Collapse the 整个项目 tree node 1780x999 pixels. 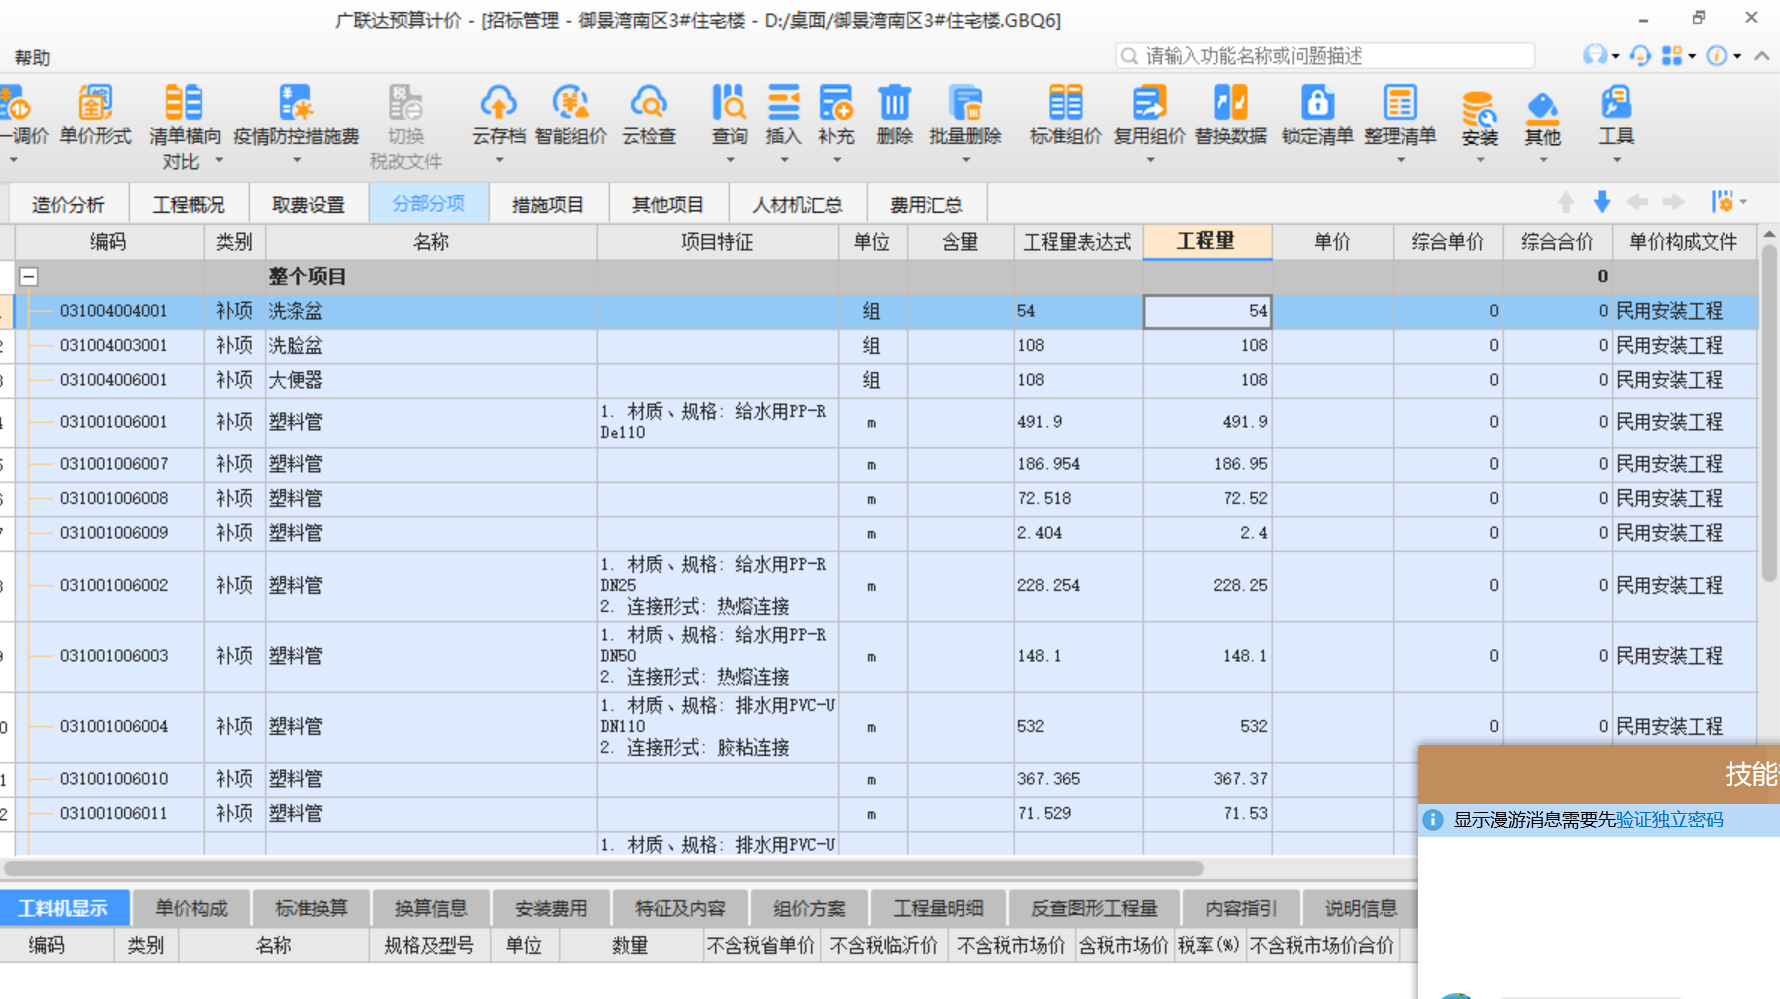29,277
